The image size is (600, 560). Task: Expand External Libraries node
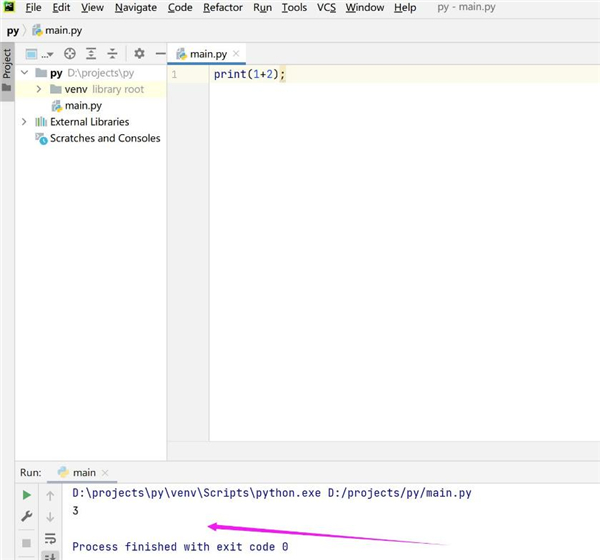[24, 122]
